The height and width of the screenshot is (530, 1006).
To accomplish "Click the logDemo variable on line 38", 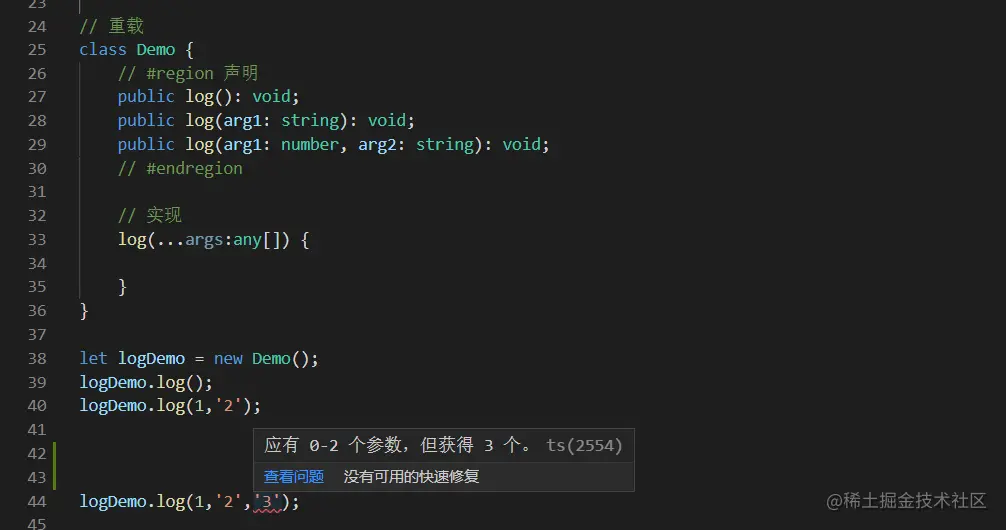I will coord(151,359).
